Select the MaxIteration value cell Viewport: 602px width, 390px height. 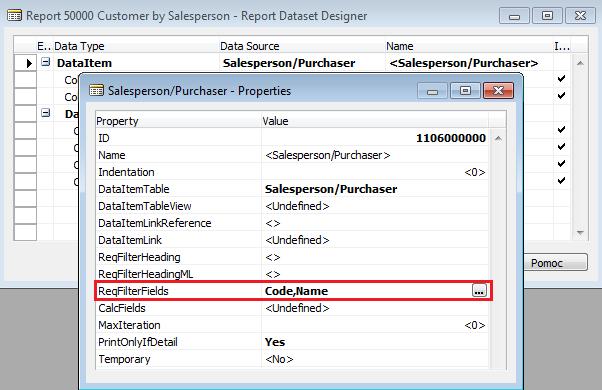click(375, 325)
